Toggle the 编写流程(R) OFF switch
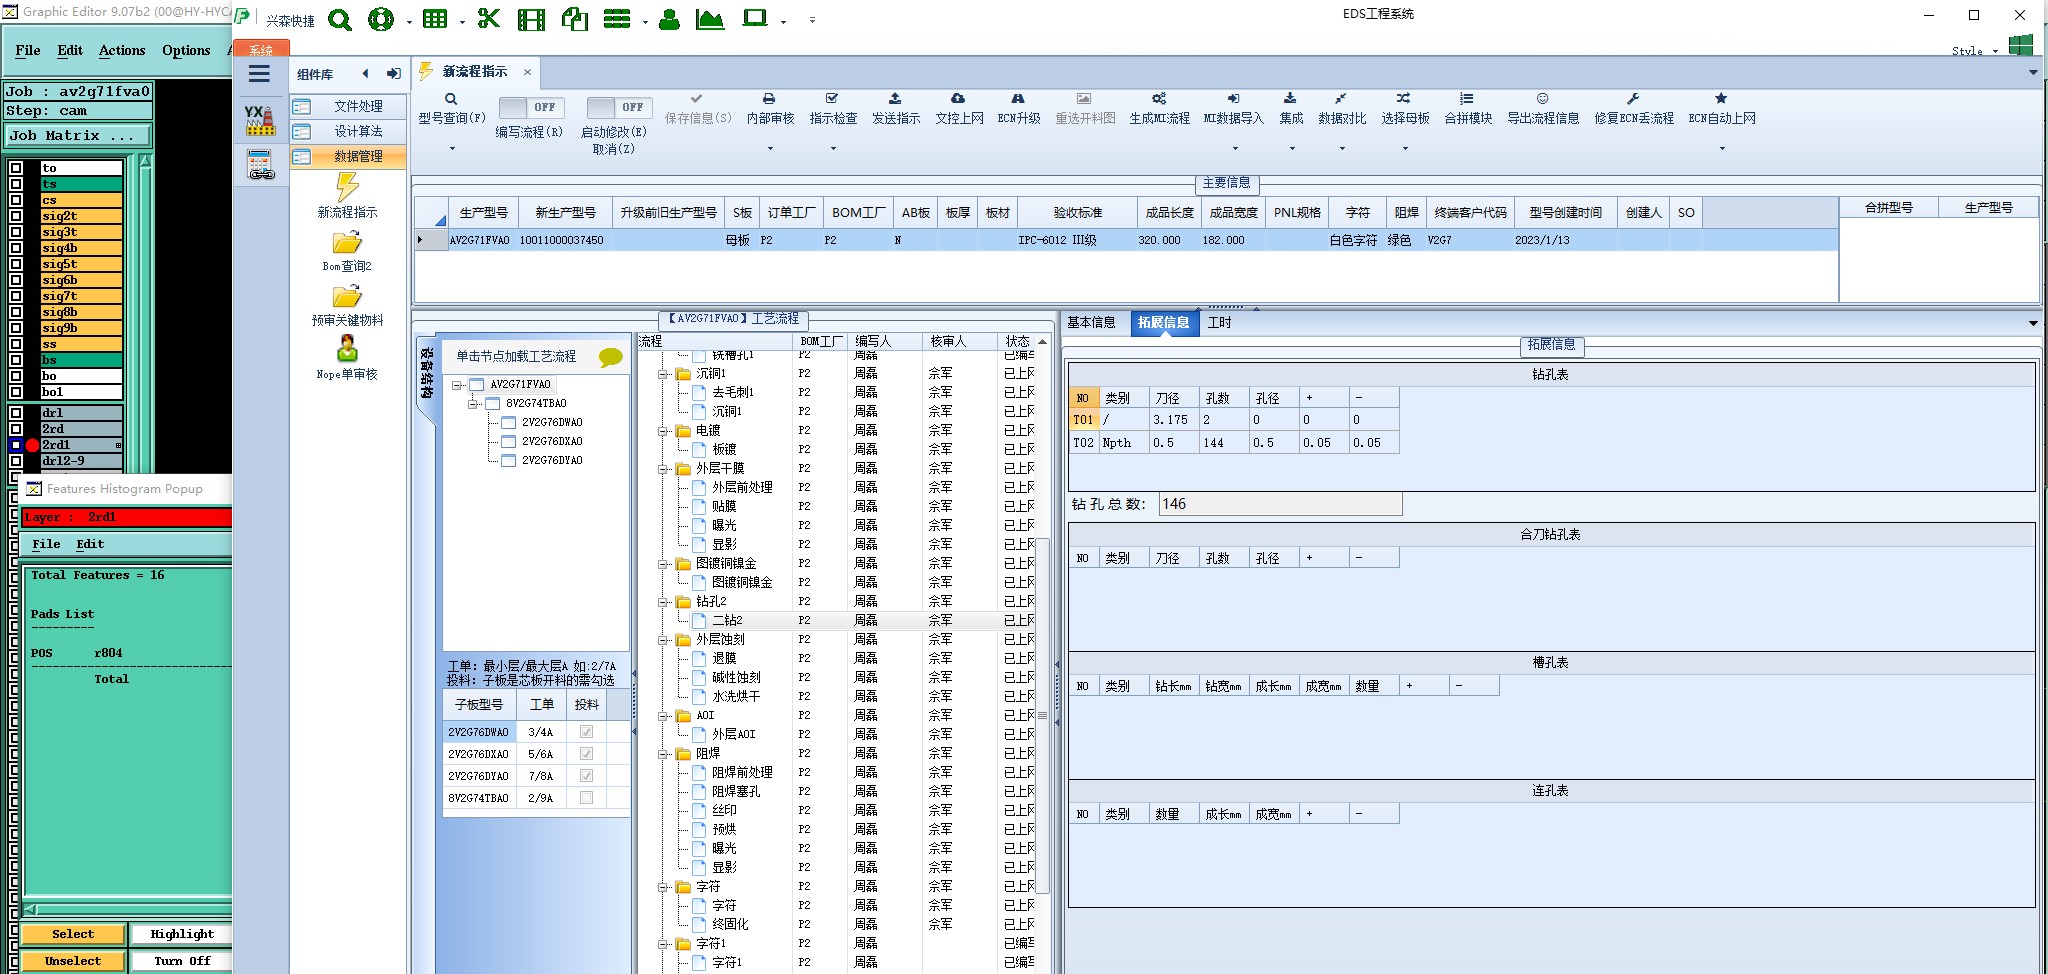 531,107
